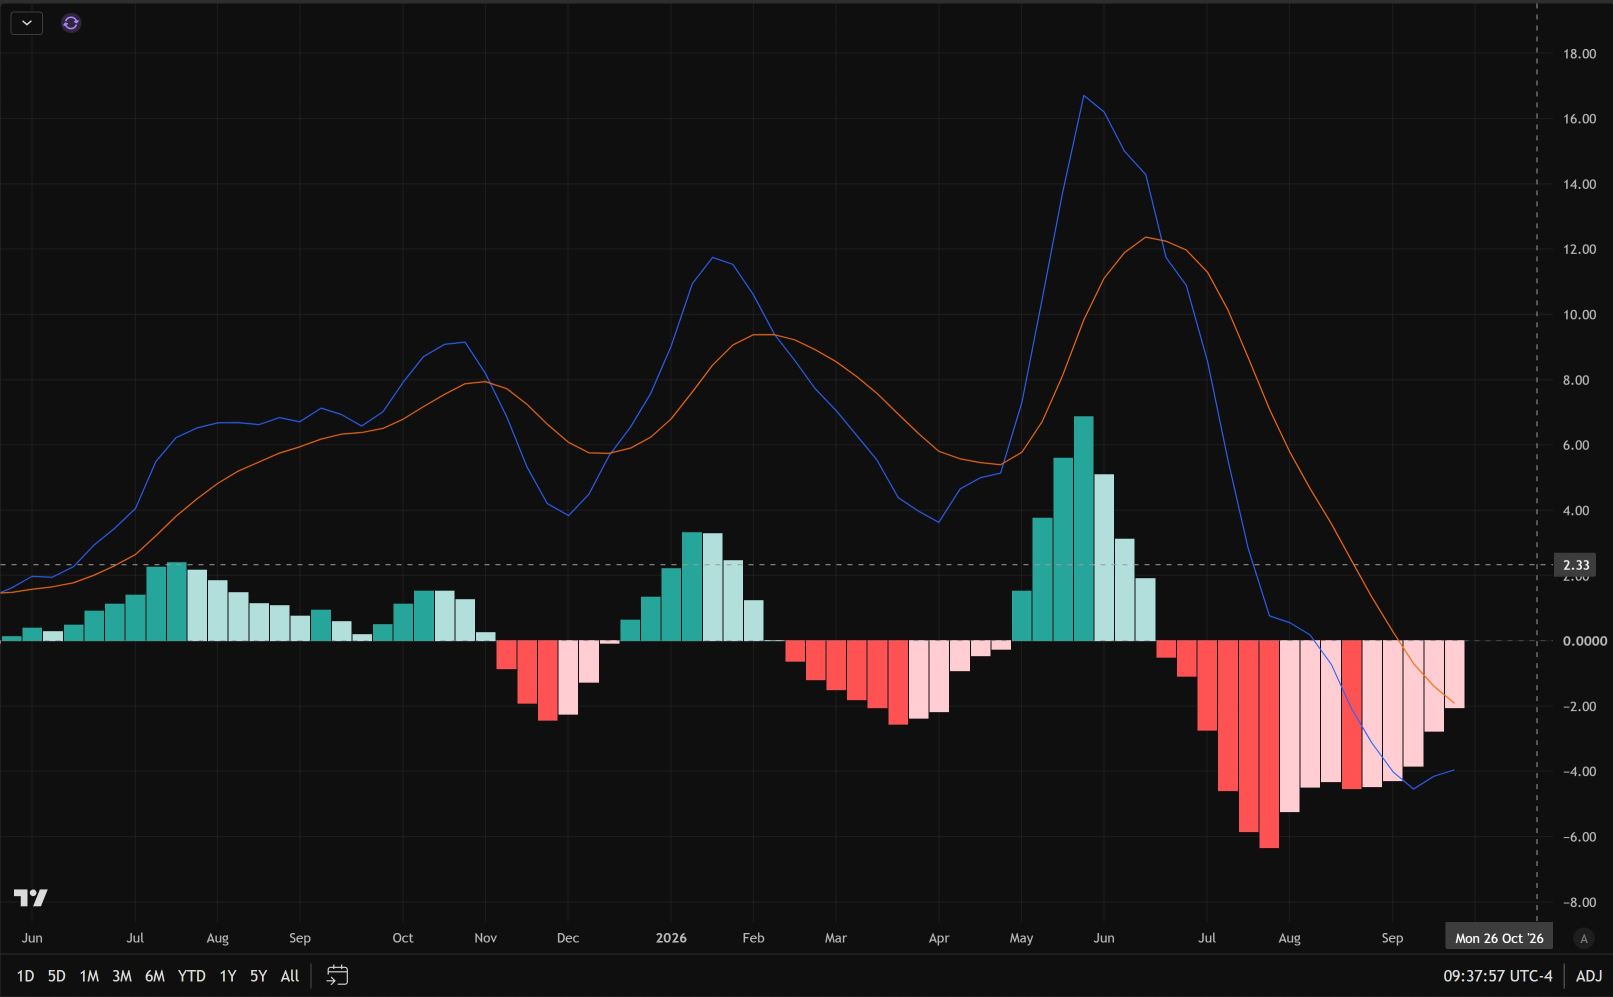Screen dimensions: 1613x997
Task: Toggle the auto scale A button
Action: [x=1583, y=938]
